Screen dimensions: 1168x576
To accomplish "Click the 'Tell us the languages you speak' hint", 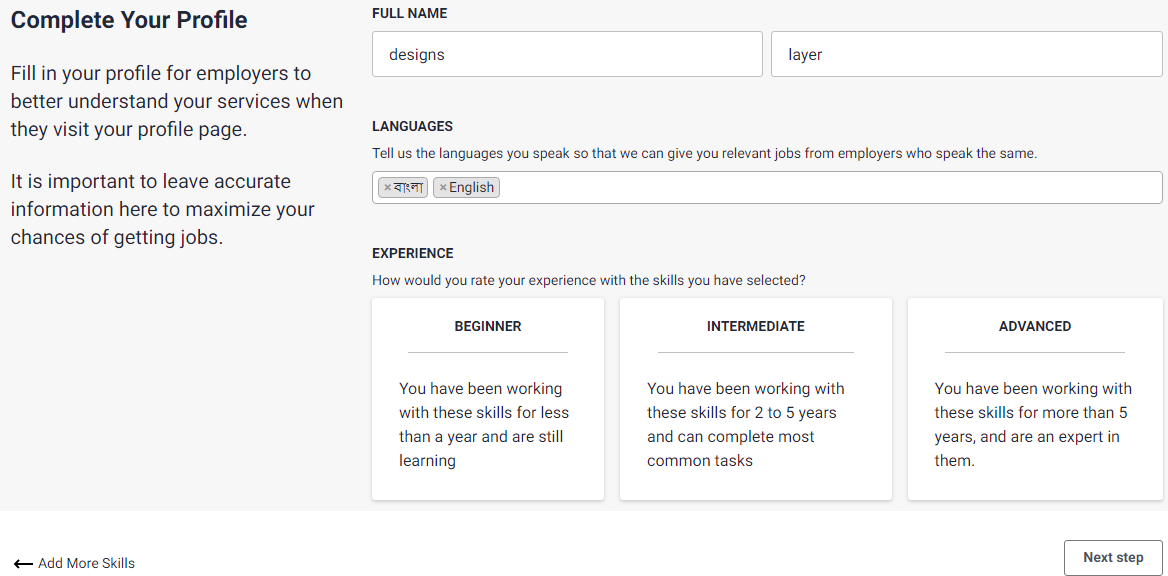I will pos(705,154).
